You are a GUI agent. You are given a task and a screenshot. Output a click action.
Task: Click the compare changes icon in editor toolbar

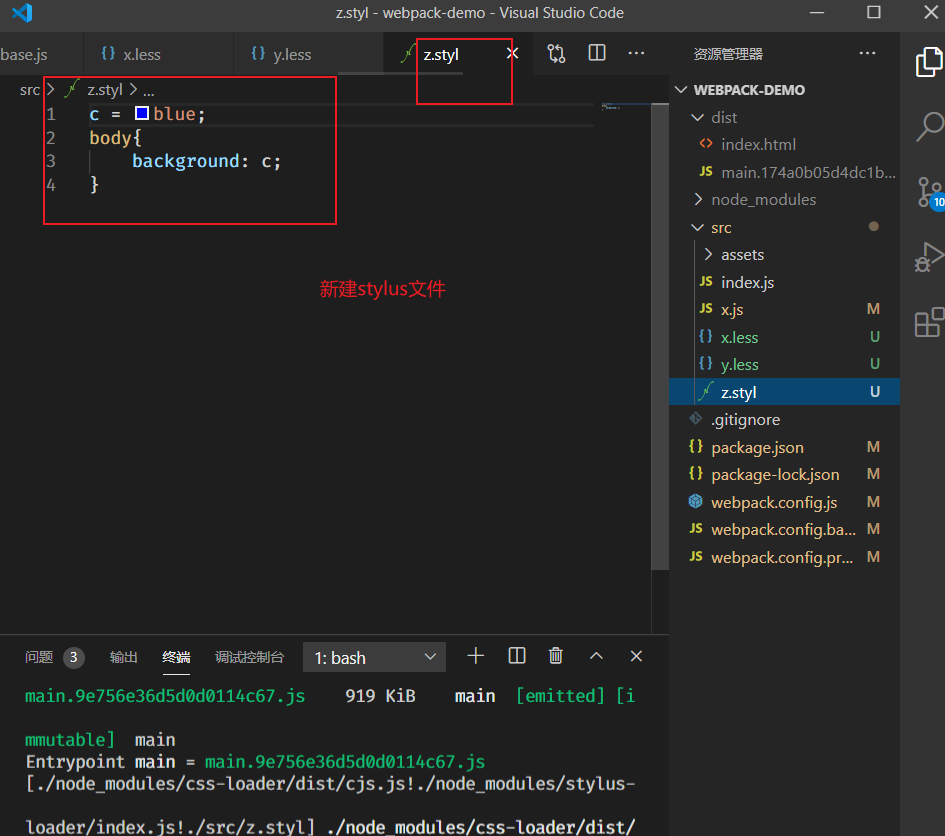[556, 54]
